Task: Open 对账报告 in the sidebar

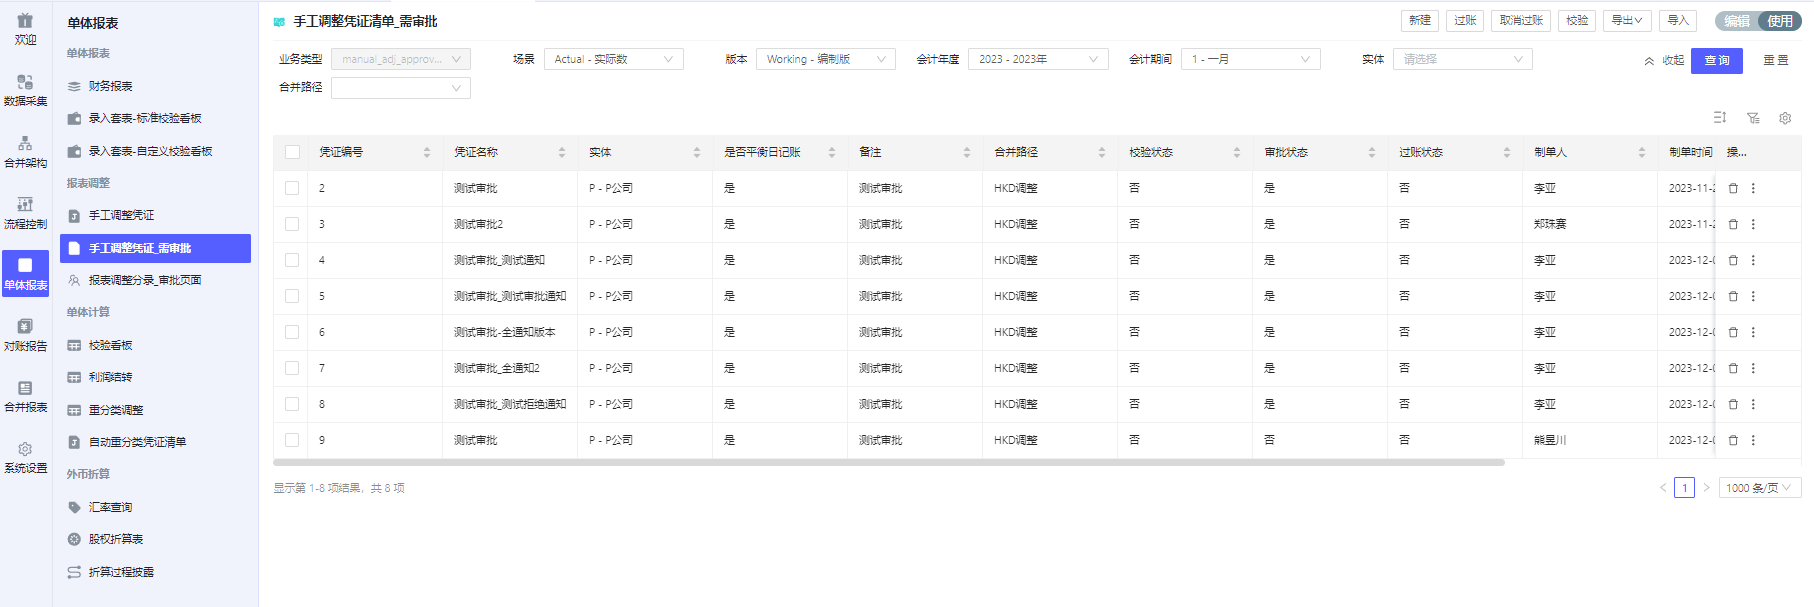Action: (25, 334)
